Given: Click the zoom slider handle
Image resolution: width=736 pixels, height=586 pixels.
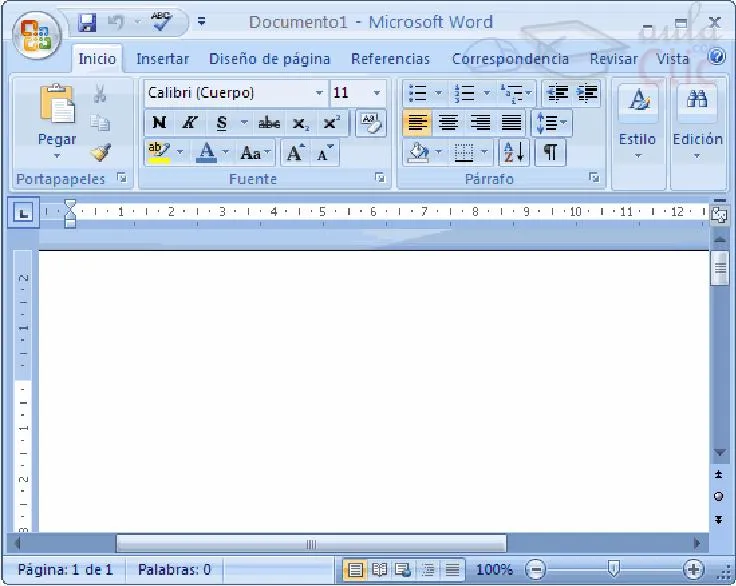Looking at the screenshot, I should [x=613, y=569].
